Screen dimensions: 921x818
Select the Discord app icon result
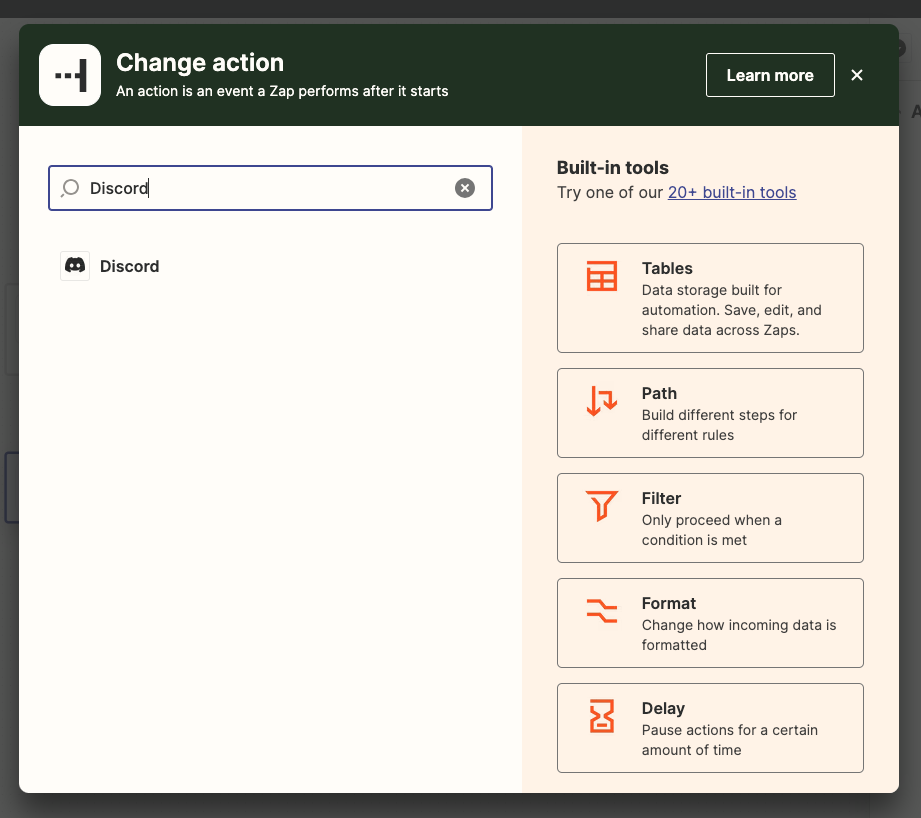75,266
